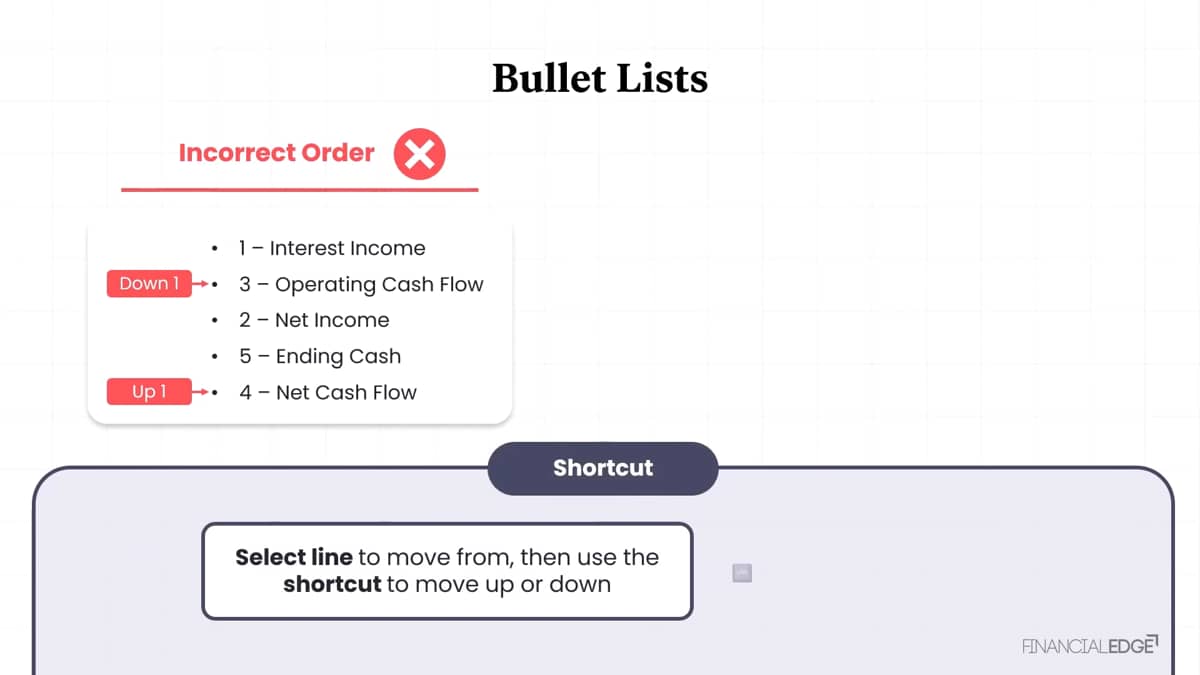Click the Shortcut pill label
This screenshot has height=675, width=1200.
pos(603,468)
